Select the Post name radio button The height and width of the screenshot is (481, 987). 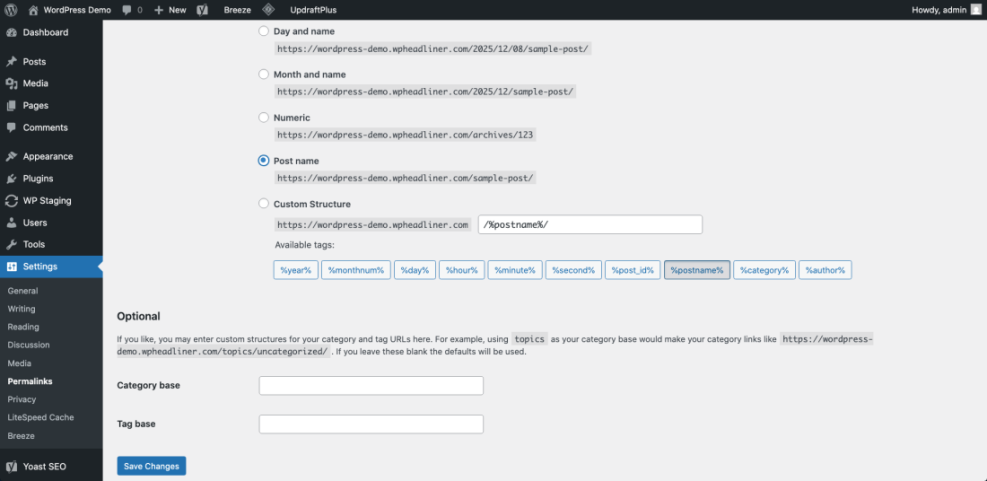[264, 161]
